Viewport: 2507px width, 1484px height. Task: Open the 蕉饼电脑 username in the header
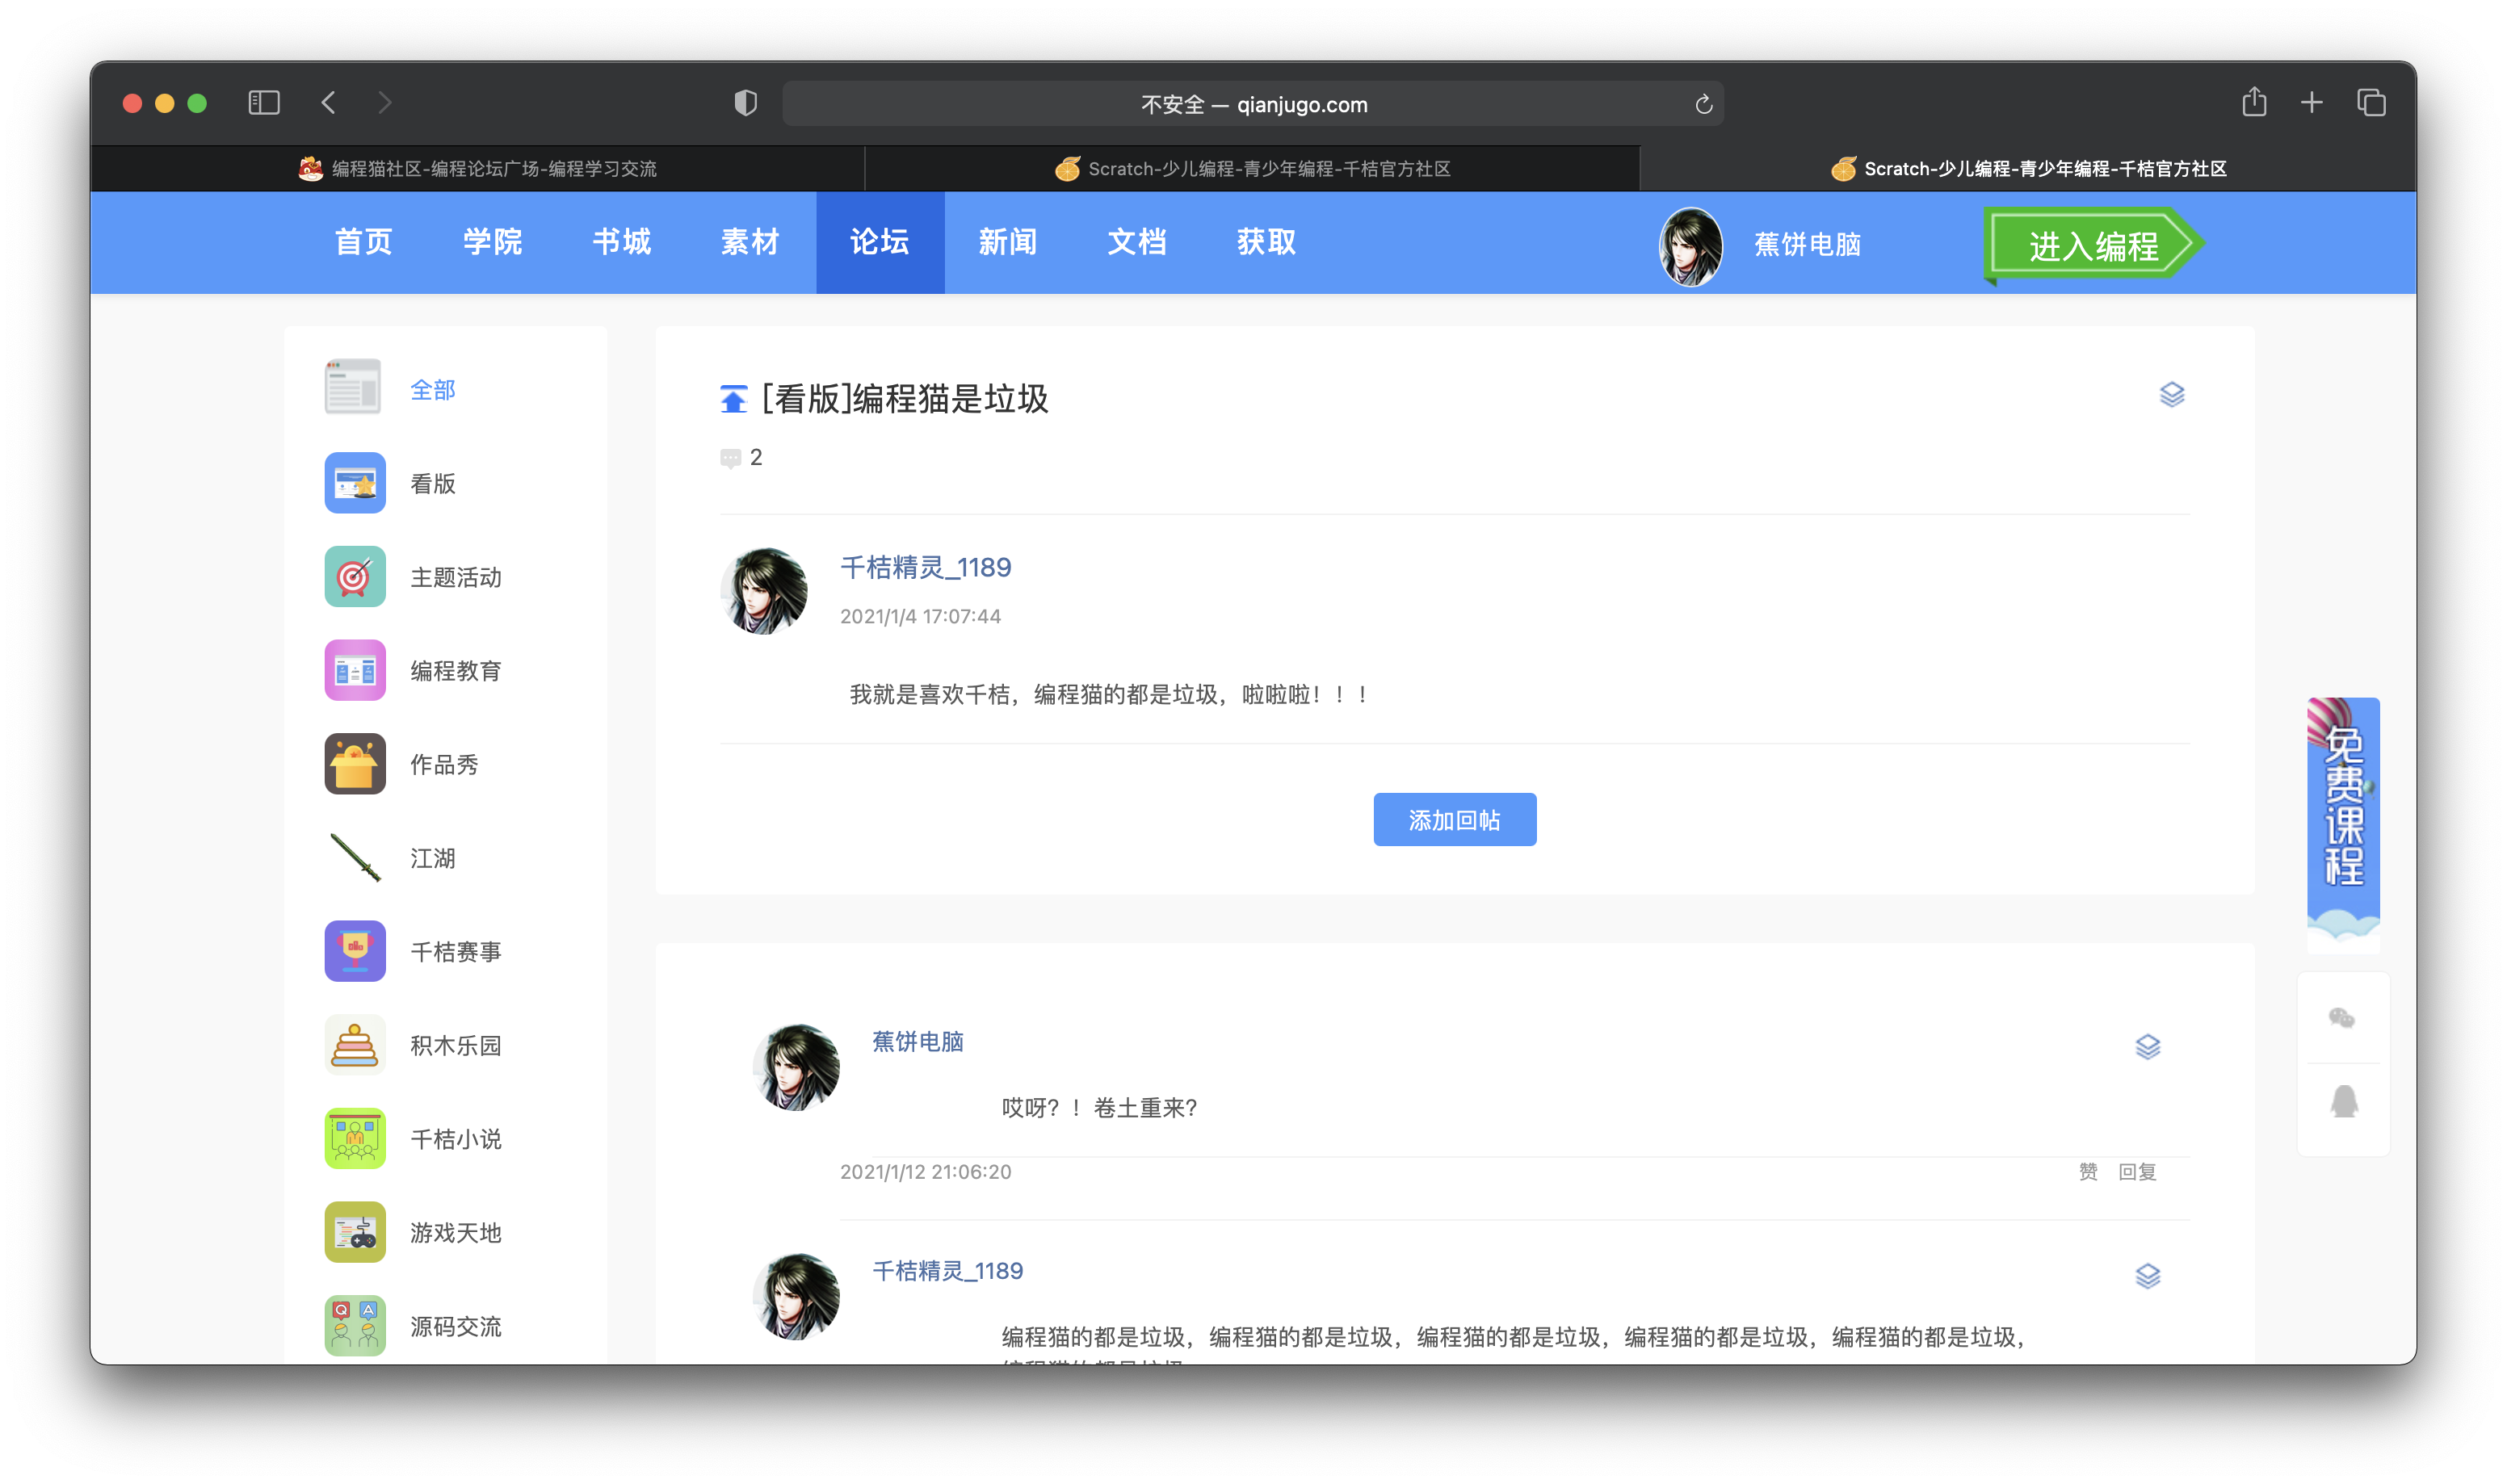[1807, 244]
